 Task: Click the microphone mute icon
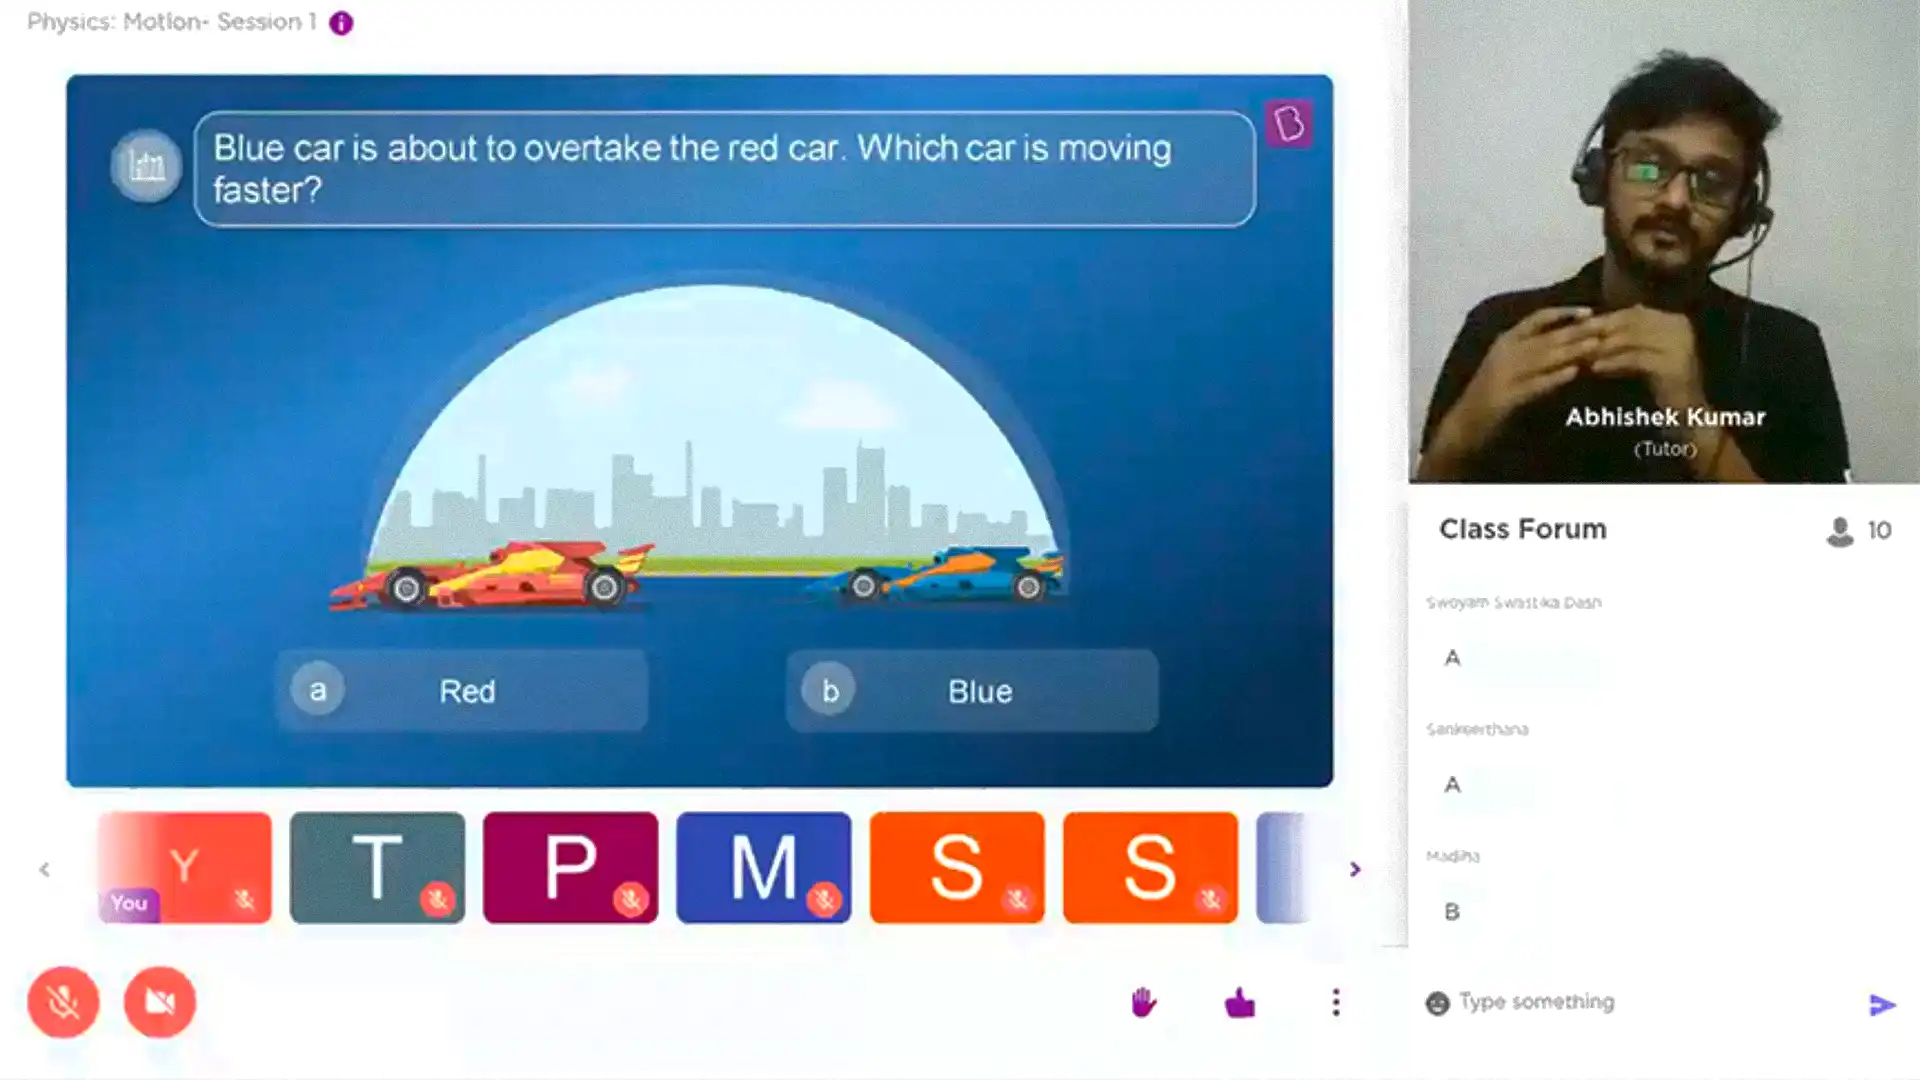[62, 1001]
